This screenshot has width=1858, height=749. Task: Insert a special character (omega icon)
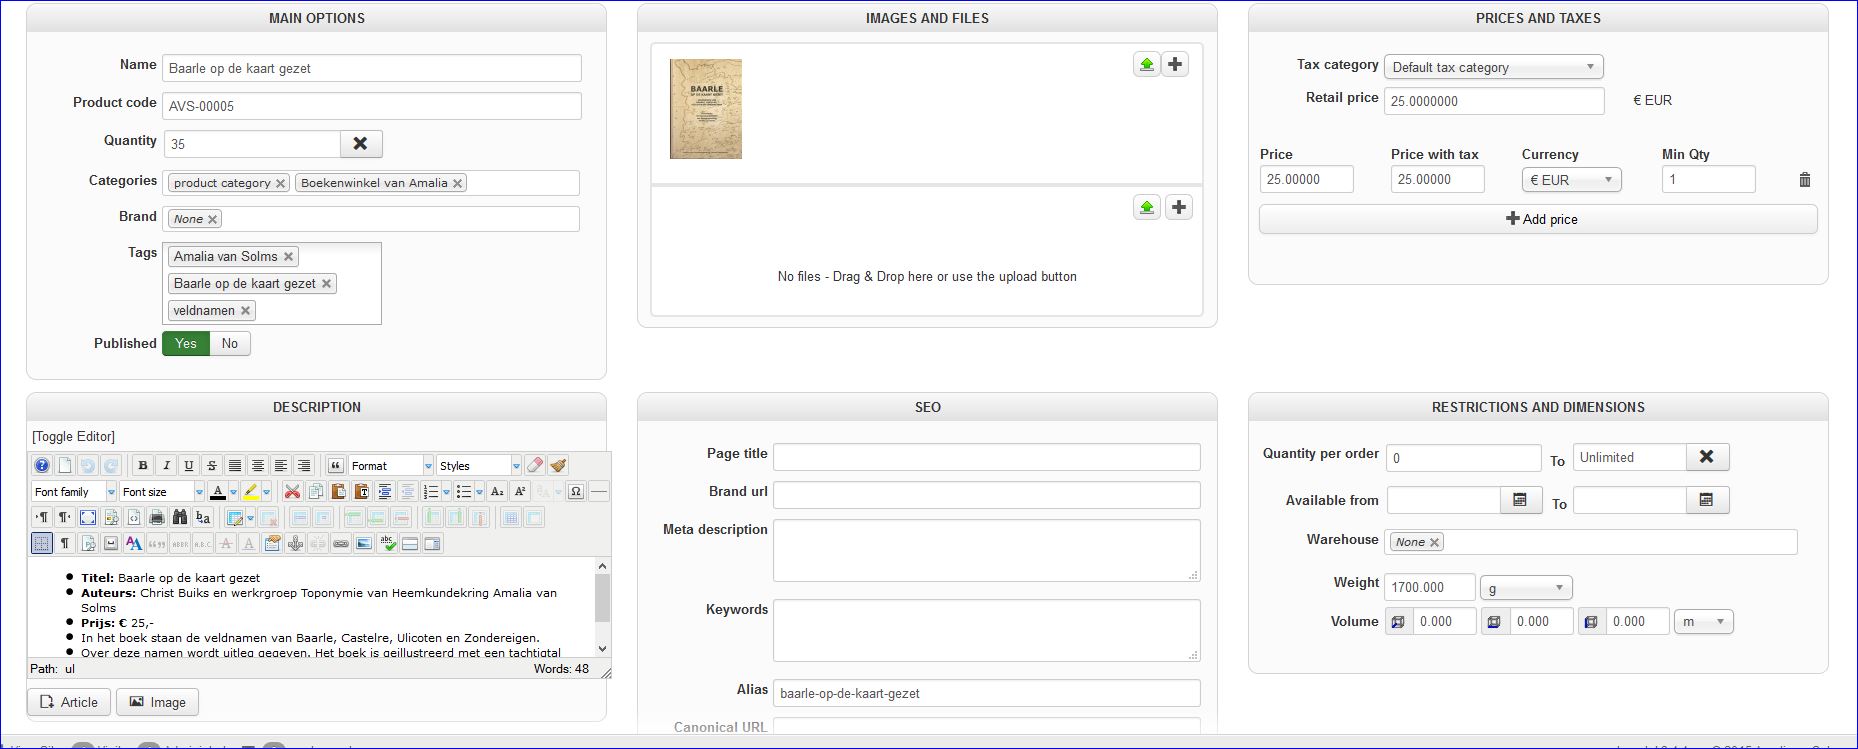pyautogui.click(x=576, y=491)
